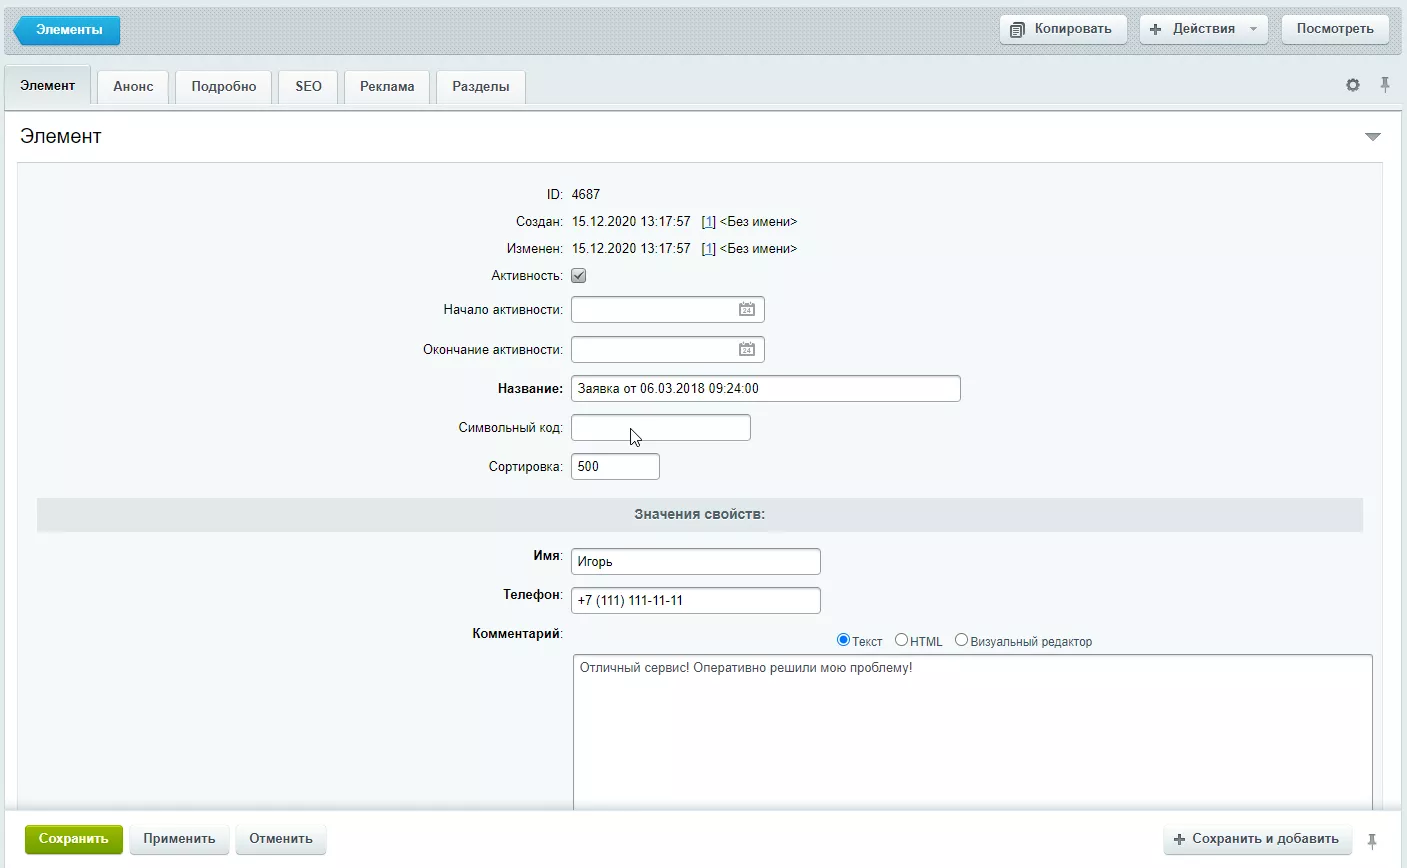Click the Копировать button
This screenshot has height=868, width=1407.
pyautogui.click(x=1063, y=29)
